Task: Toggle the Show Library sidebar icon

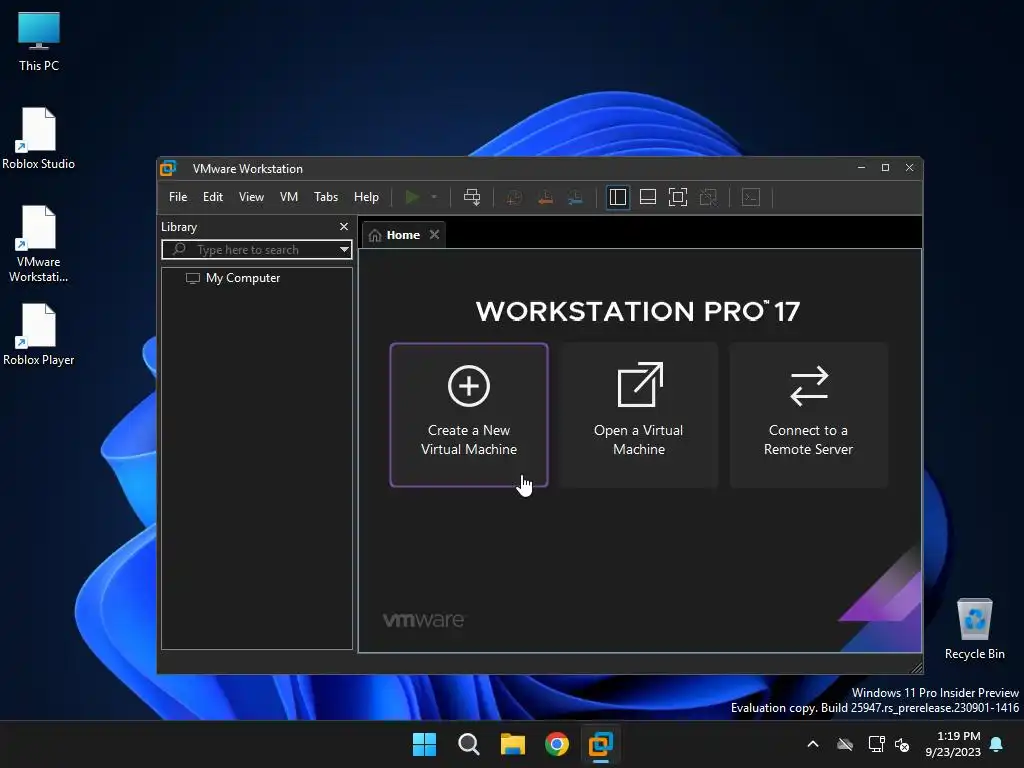Action: [x=617, y=197]
